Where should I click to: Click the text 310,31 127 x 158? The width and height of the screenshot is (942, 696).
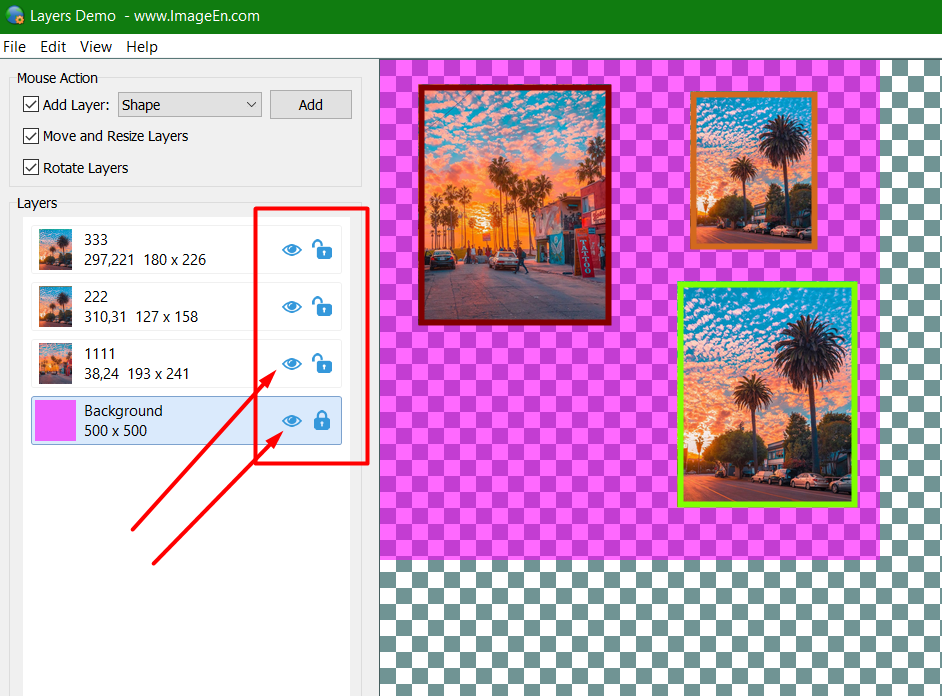141,317
